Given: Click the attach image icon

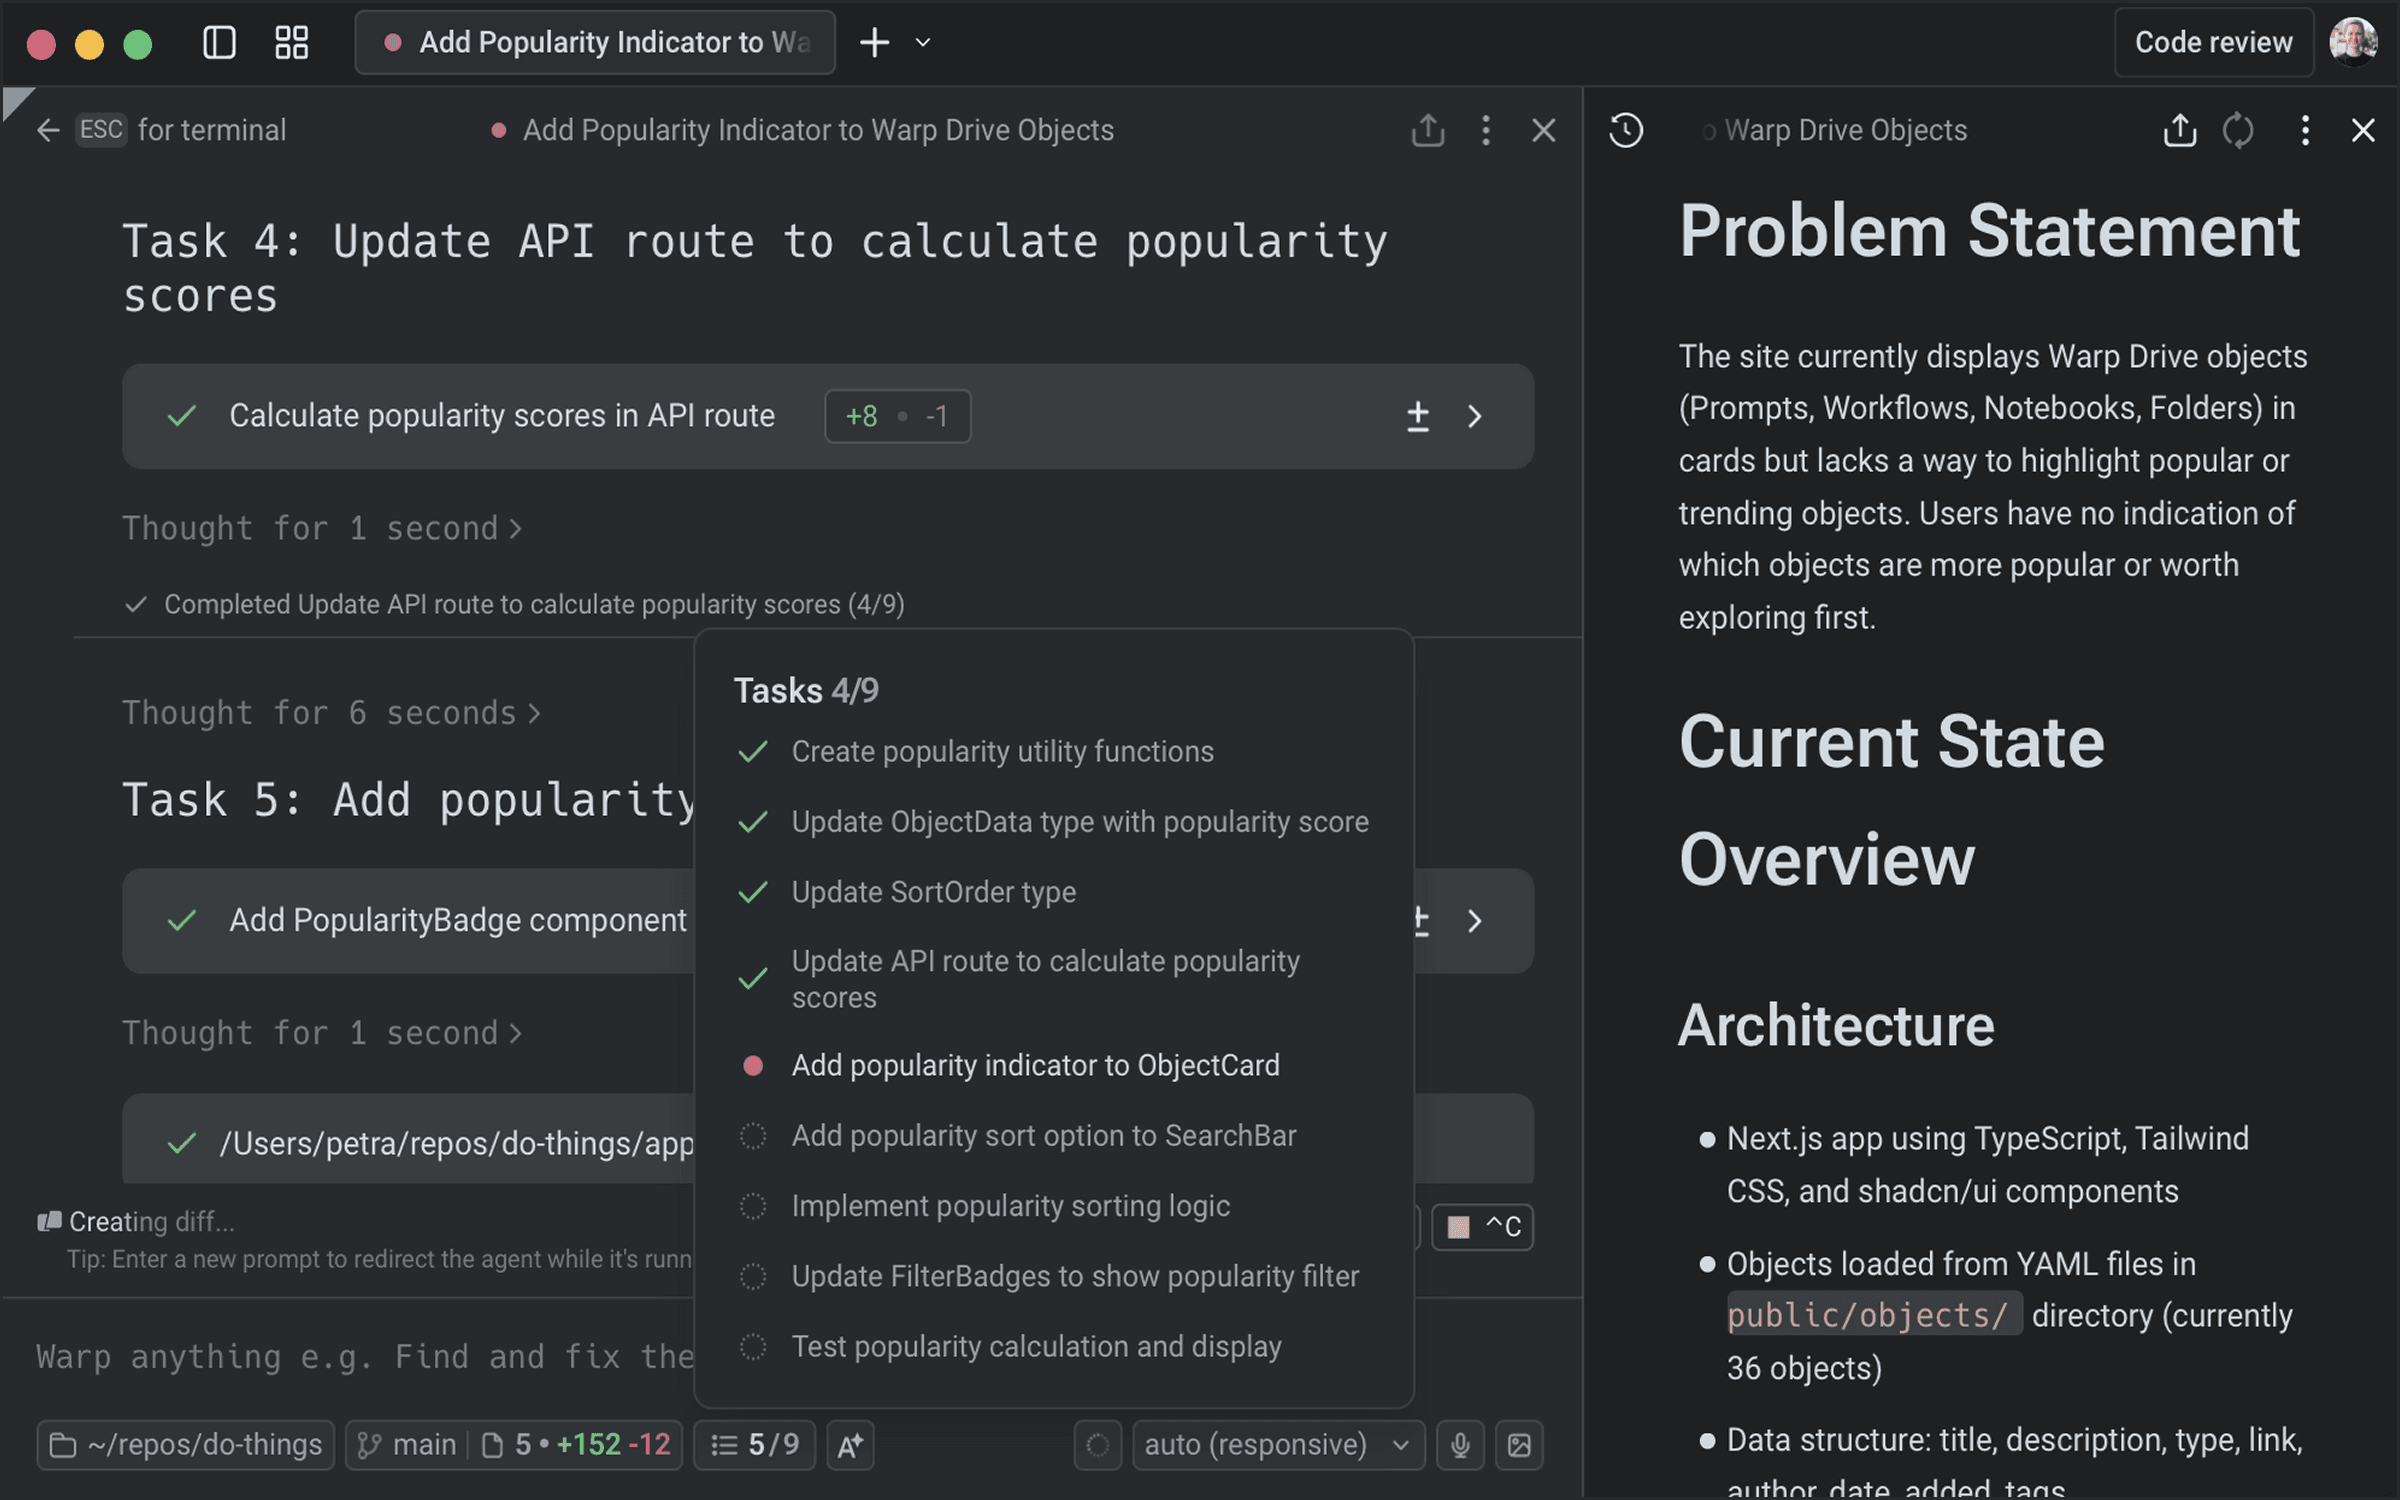Looking at the screenshot, I should click(x=1519, y=1445).
